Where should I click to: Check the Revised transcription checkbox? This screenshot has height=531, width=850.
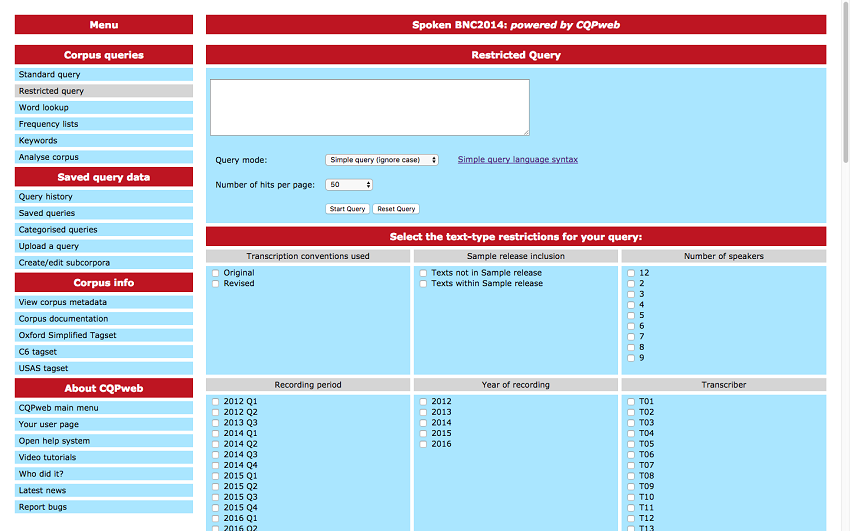coord(216,283)
